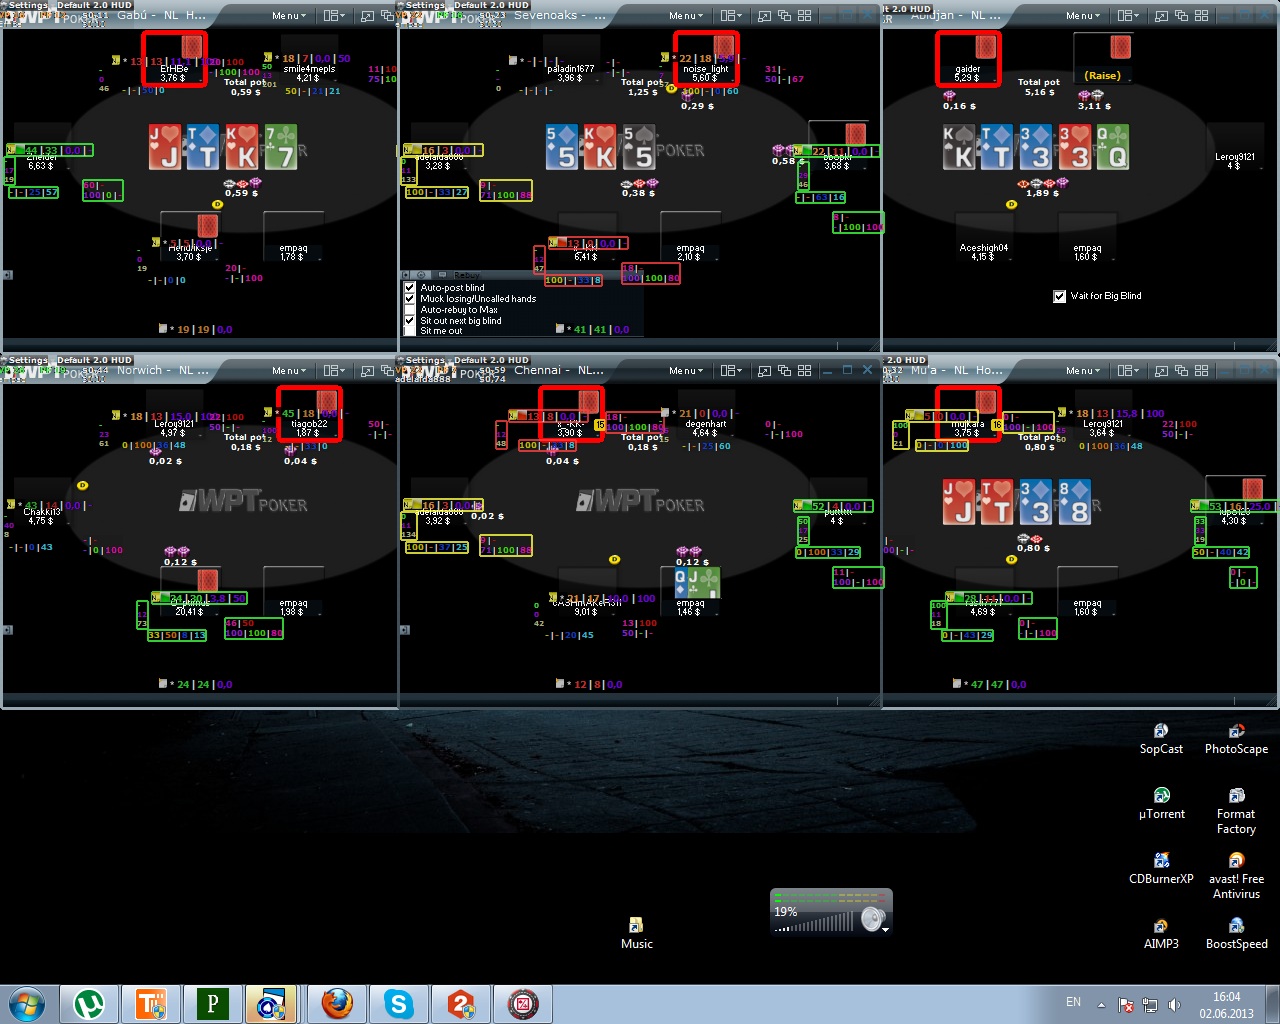Image resolution: width=1280 pixels, height=1024 pixels.
Task: Open the Music folder on desktop
Action: pos(636,933)
